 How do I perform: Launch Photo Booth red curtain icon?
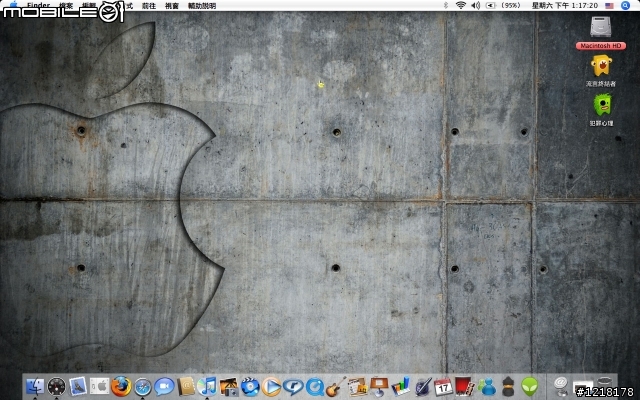pos(465,386)
